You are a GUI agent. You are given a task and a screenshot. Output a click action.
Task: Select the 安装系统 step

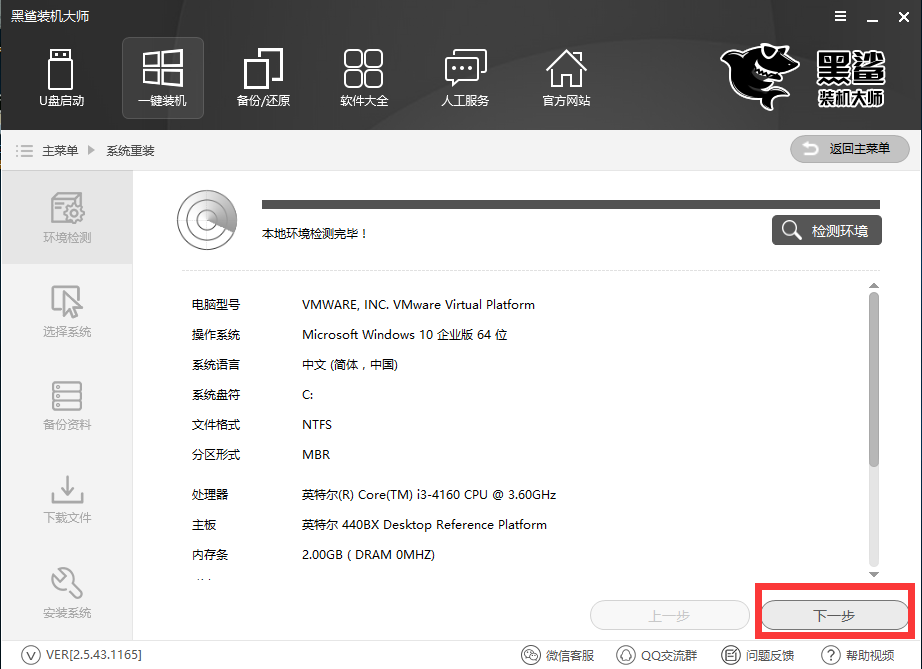pos(67,593)
